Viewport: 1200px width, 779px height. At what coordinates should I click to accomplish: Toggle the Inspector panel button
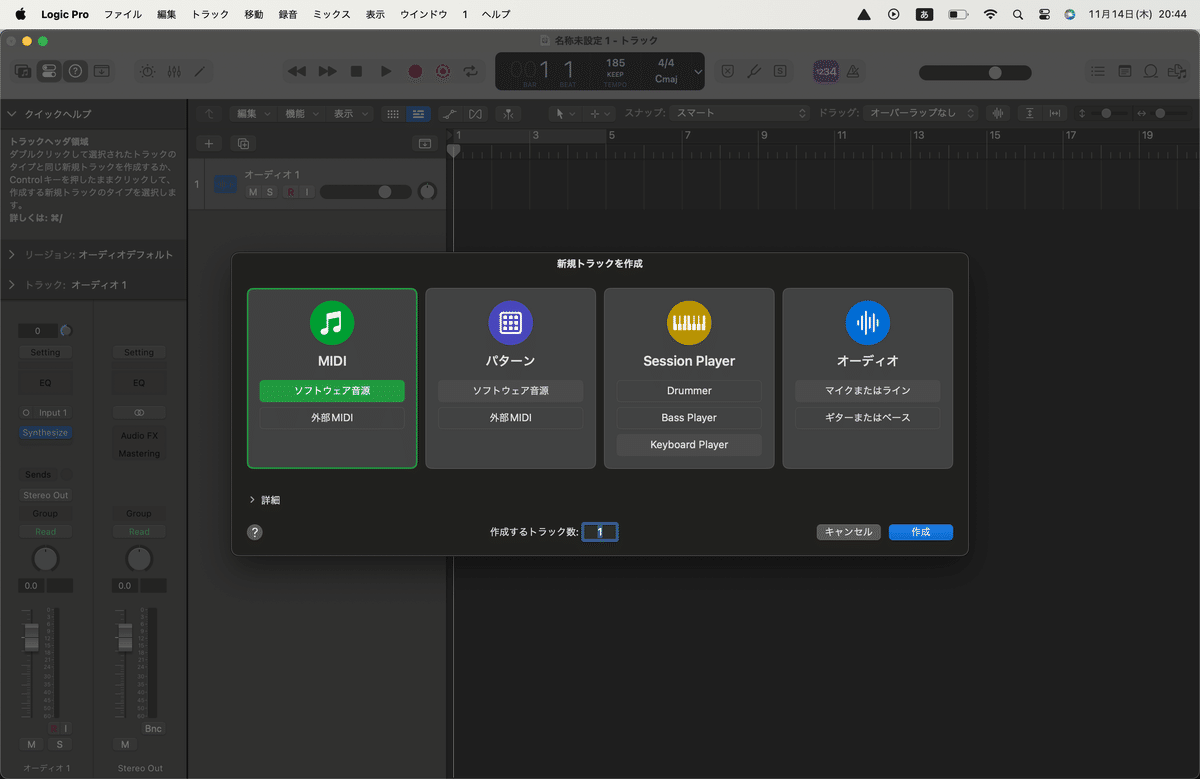[48, 71]
